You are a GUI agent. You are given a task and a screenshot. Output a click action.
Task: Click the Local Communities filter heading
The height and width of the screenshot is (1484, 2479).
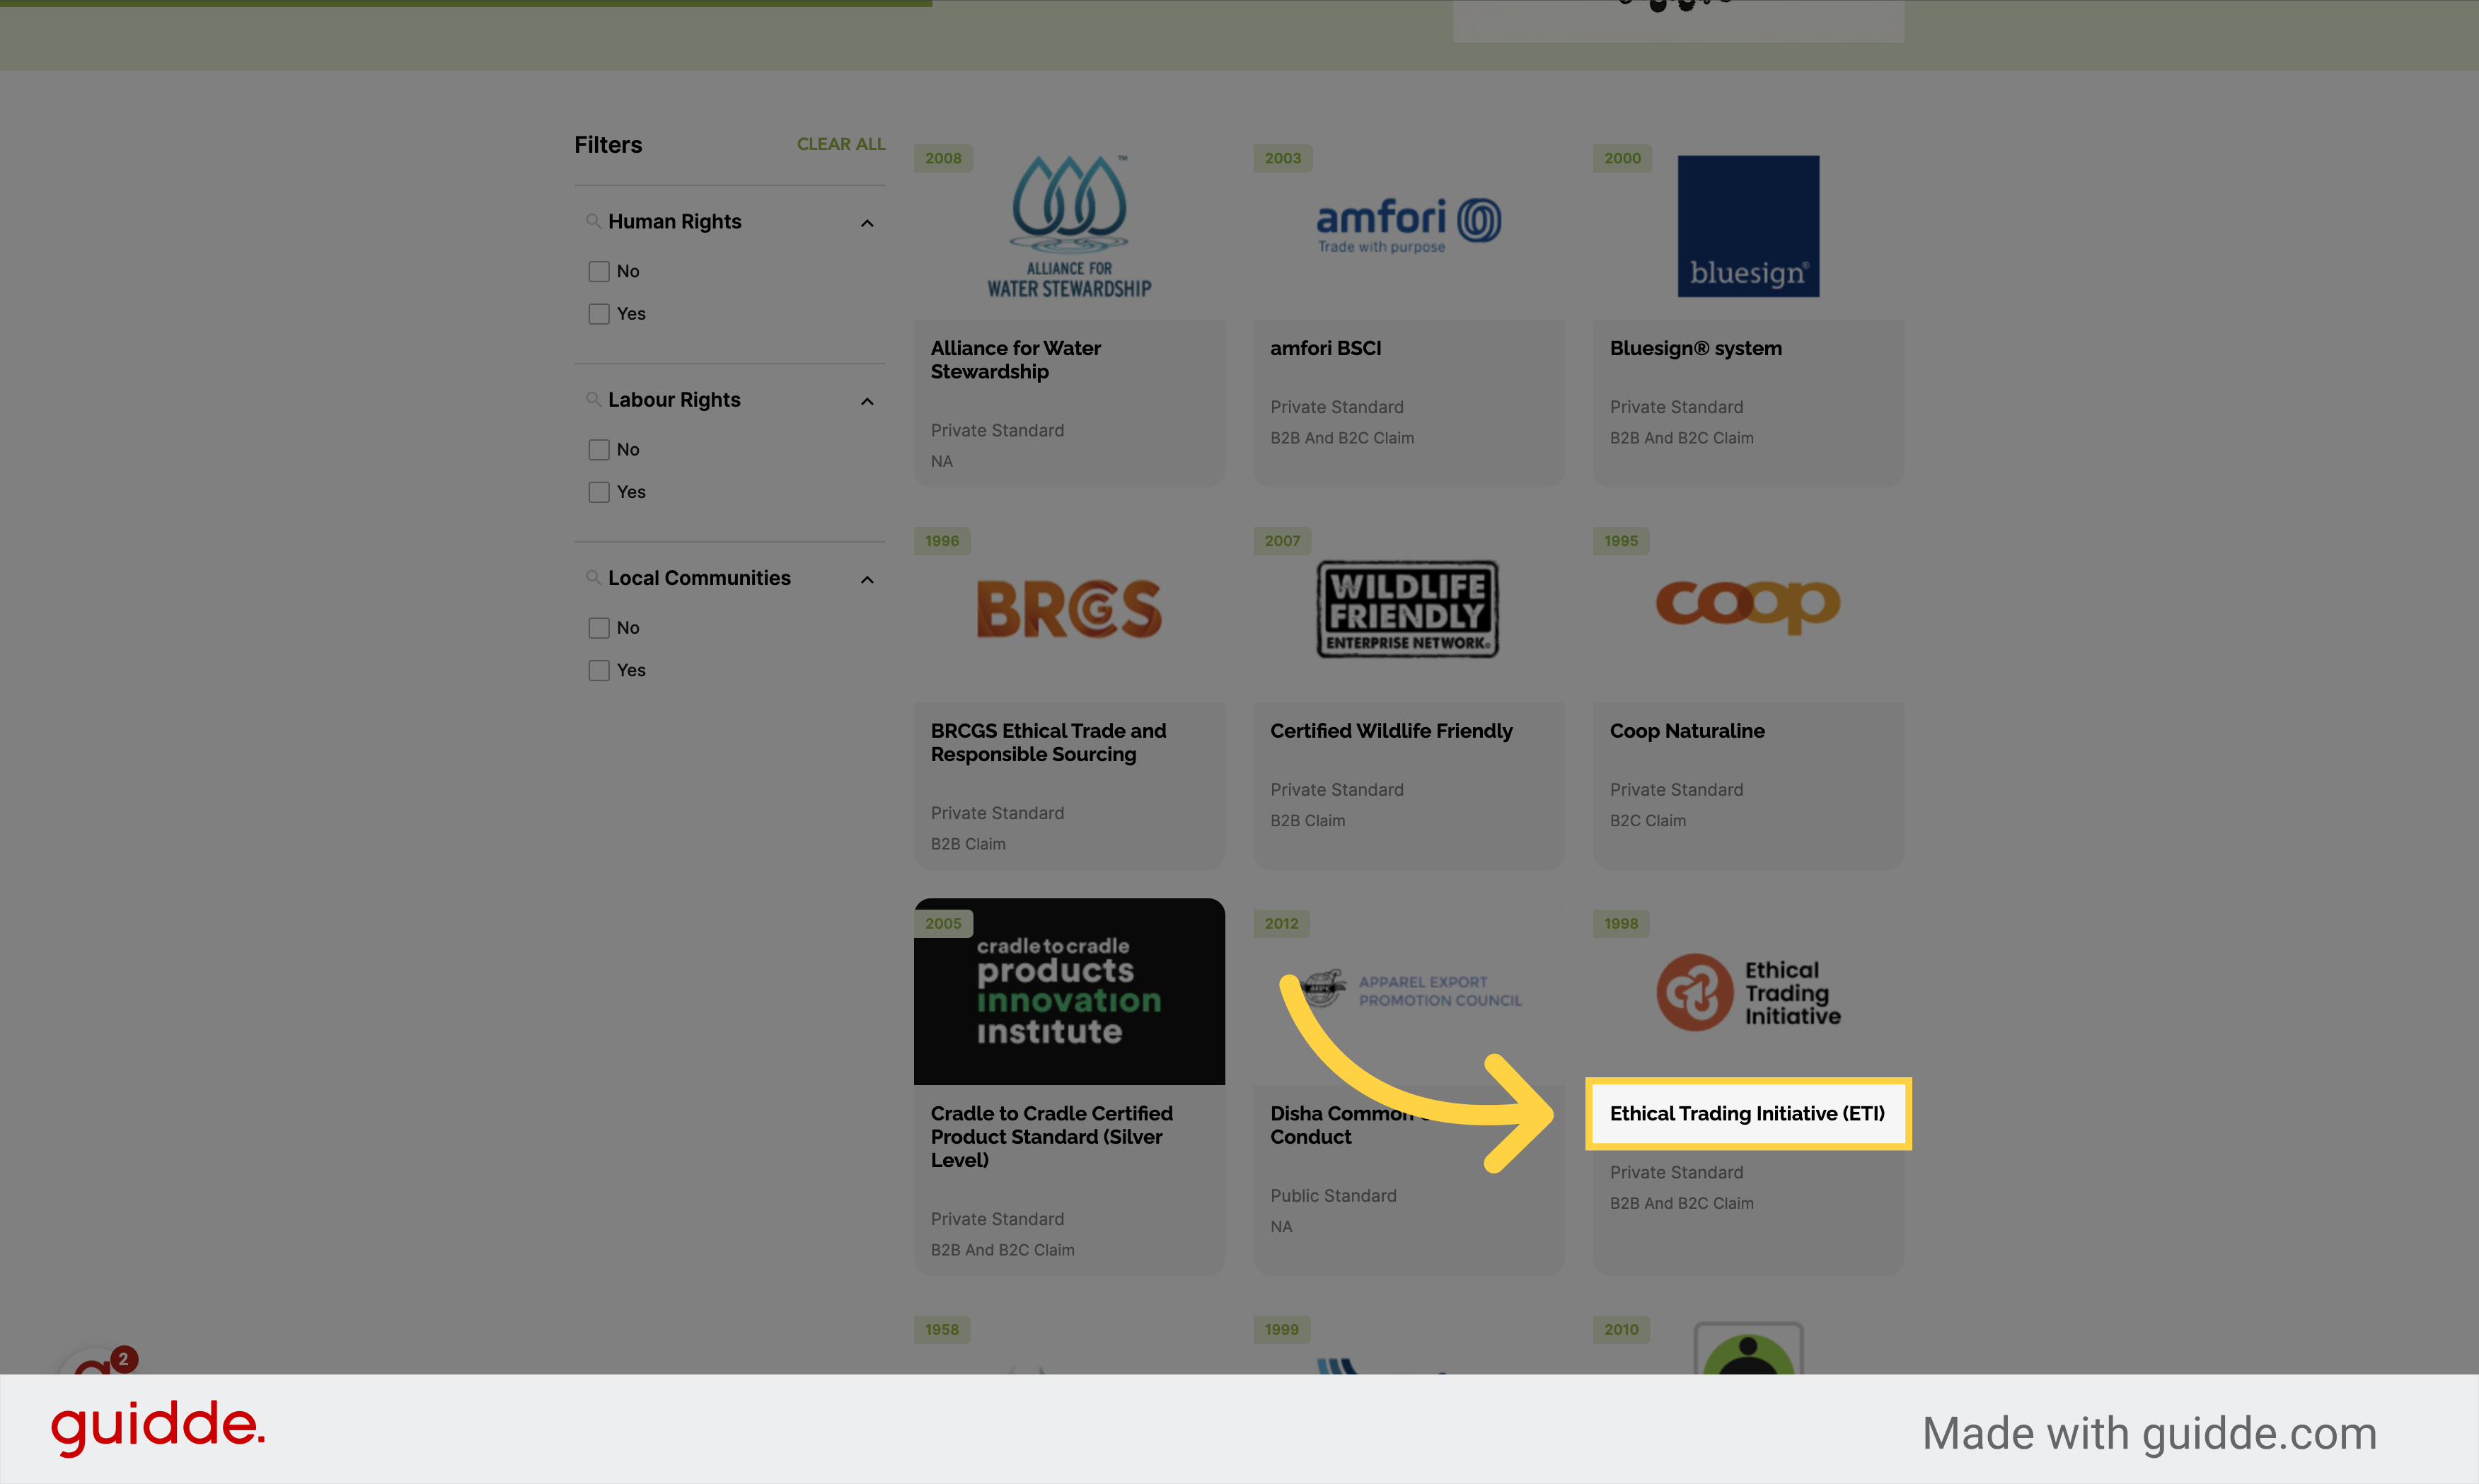click(x=699, y=578)
